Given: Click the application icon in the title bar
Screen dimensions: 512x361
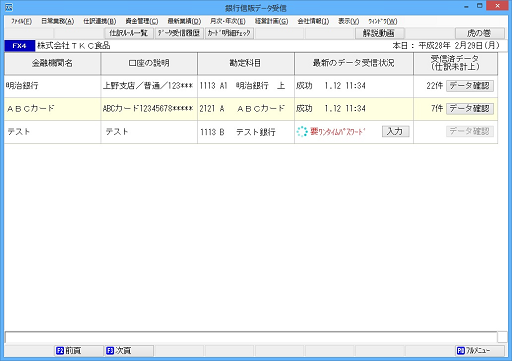Looking at the screenshot, I should tap(9, 7).
